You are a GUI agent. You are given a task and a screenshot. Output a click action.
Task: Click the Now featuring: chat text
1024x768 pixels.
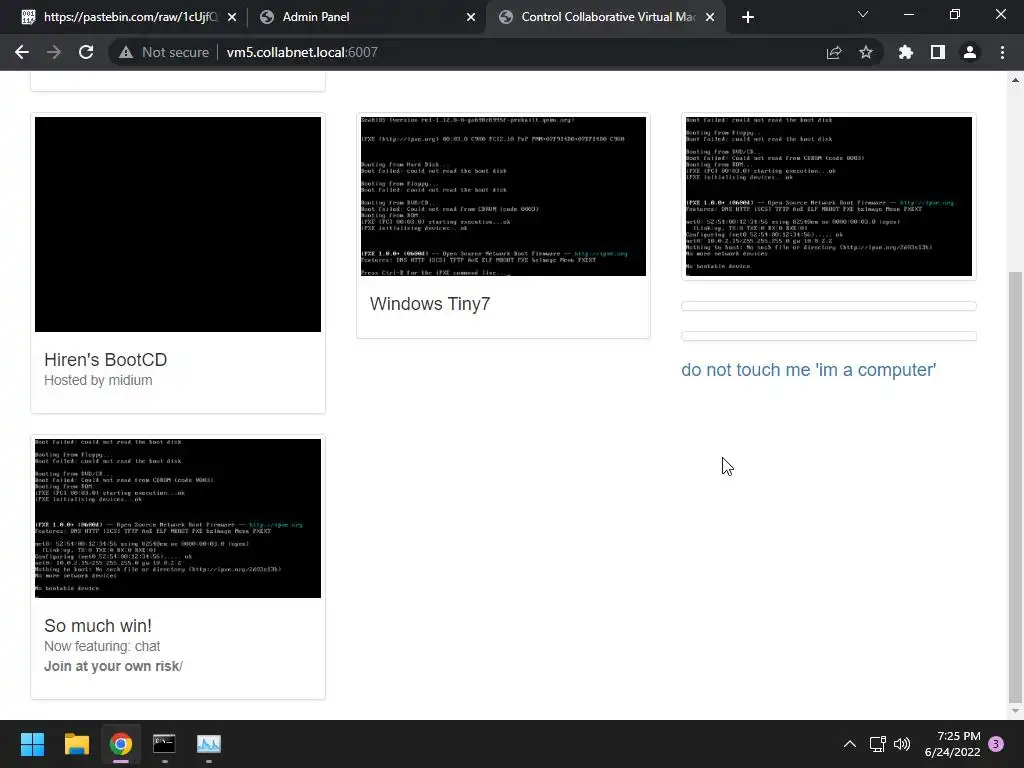coord(102,646)
